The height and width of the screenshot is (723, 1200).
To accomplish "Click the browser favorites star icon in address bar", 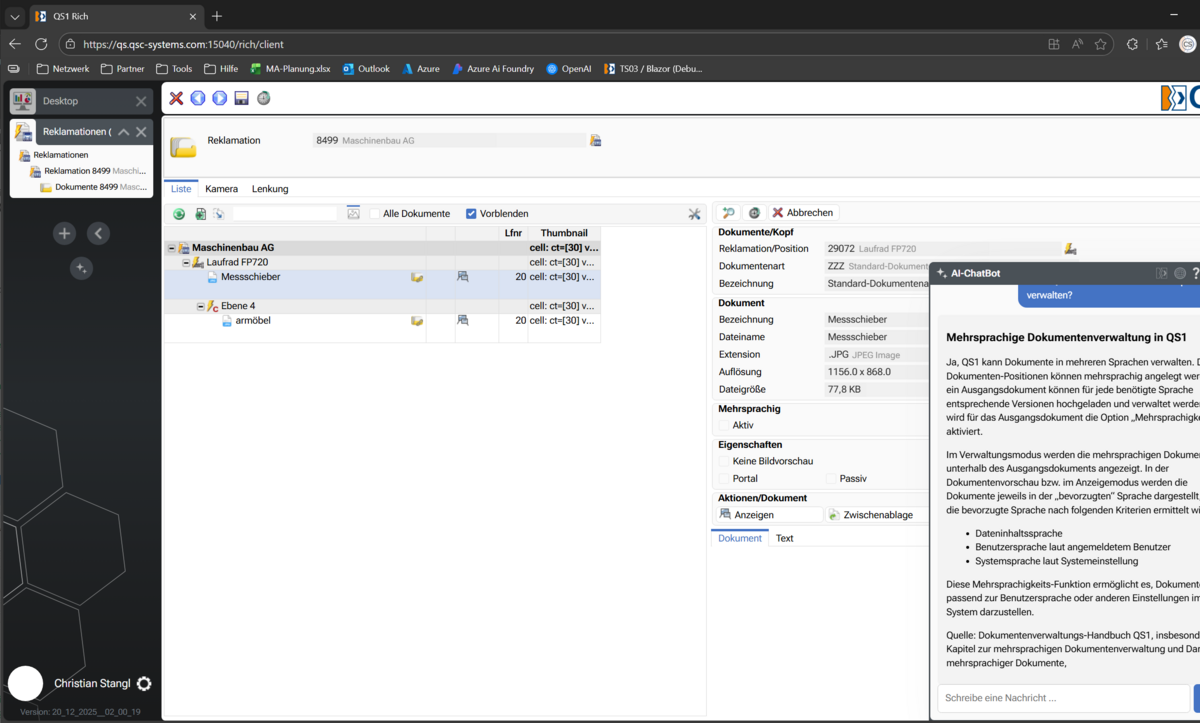I will click(x=1101, y=44).
